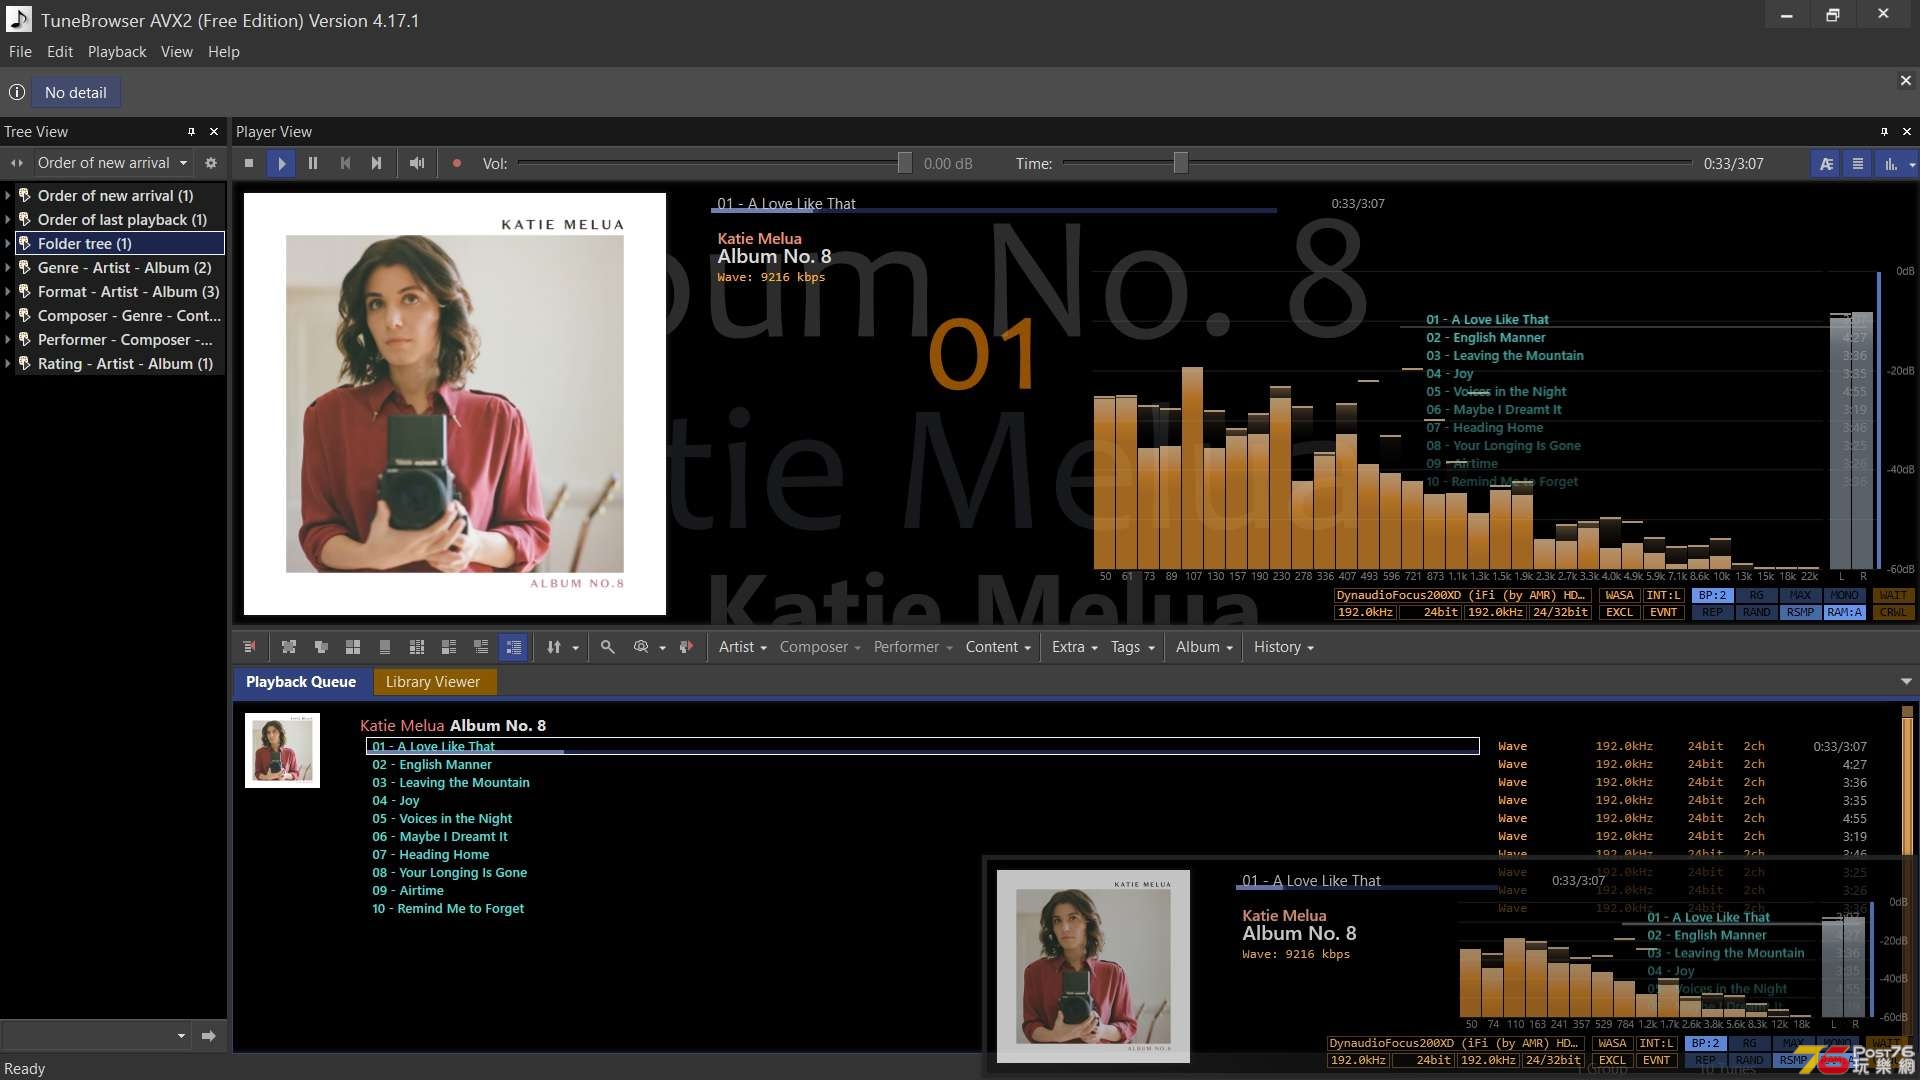Image resolution: width=1920 pixels, height=1080 pixels.
Task: Toggle RAM:A mode in main Player View
Action: tap(1845, 612)
